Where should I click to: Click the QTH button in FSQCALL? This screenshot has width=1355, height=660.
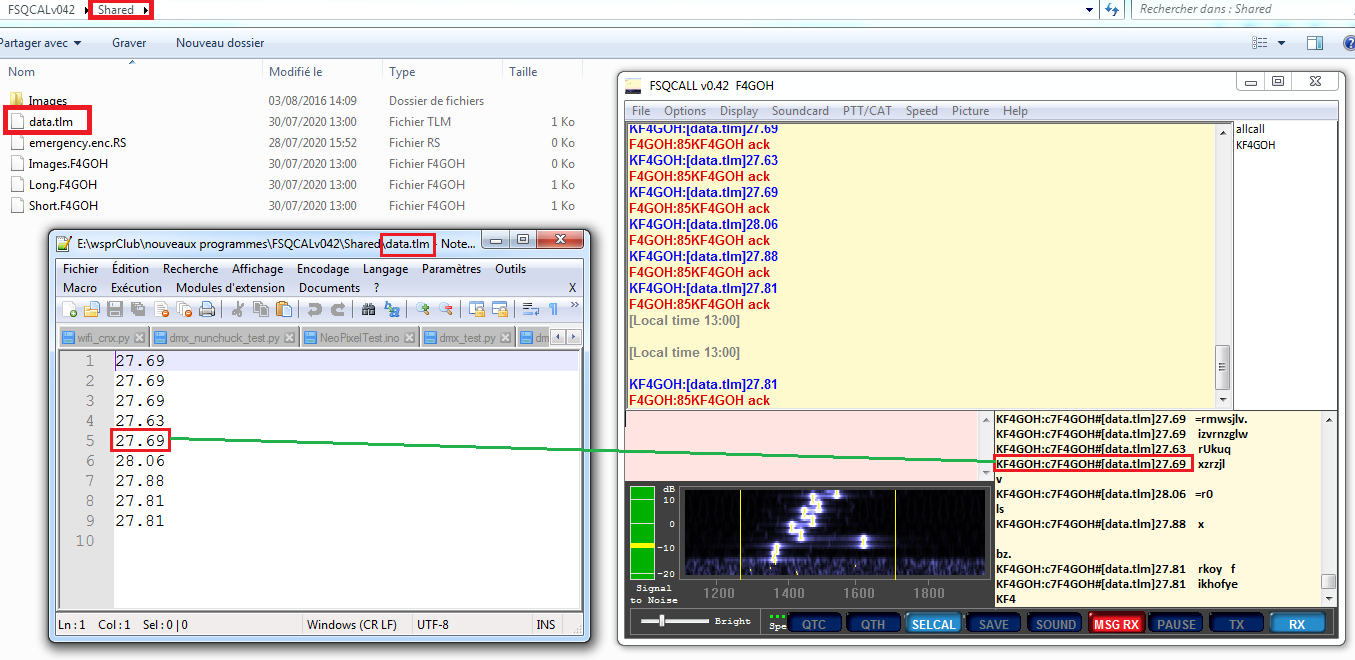coord(874,624)
